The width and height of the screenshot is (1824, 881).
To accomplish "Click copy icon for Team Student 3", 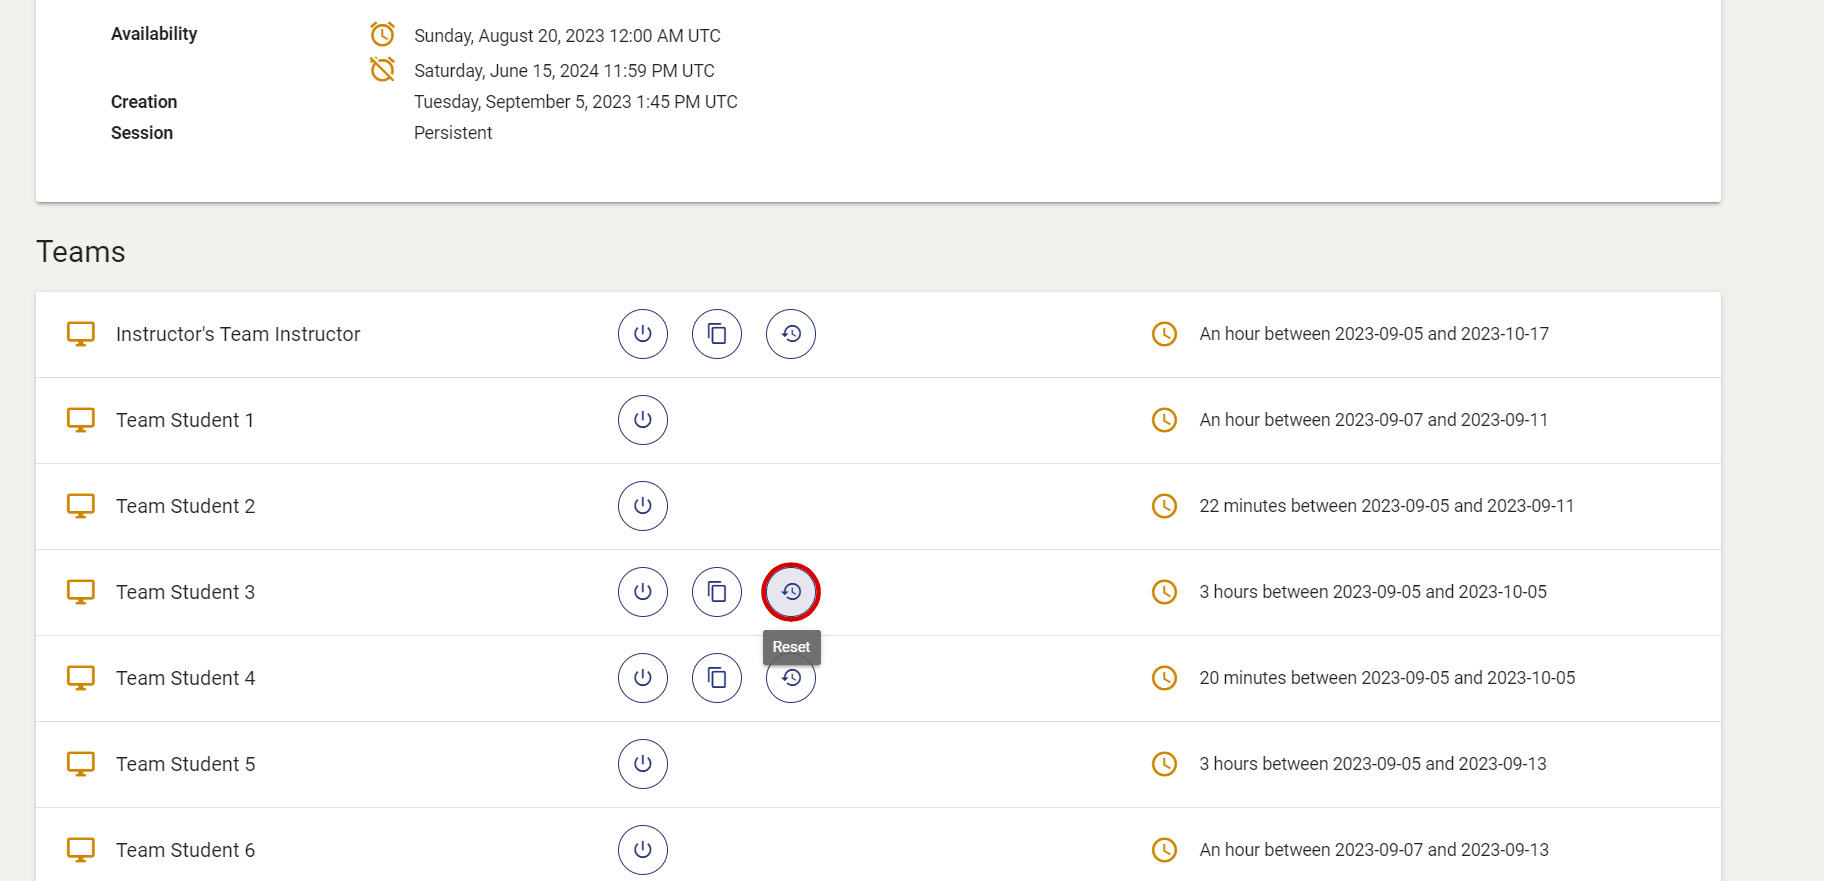I will point(716,592).
